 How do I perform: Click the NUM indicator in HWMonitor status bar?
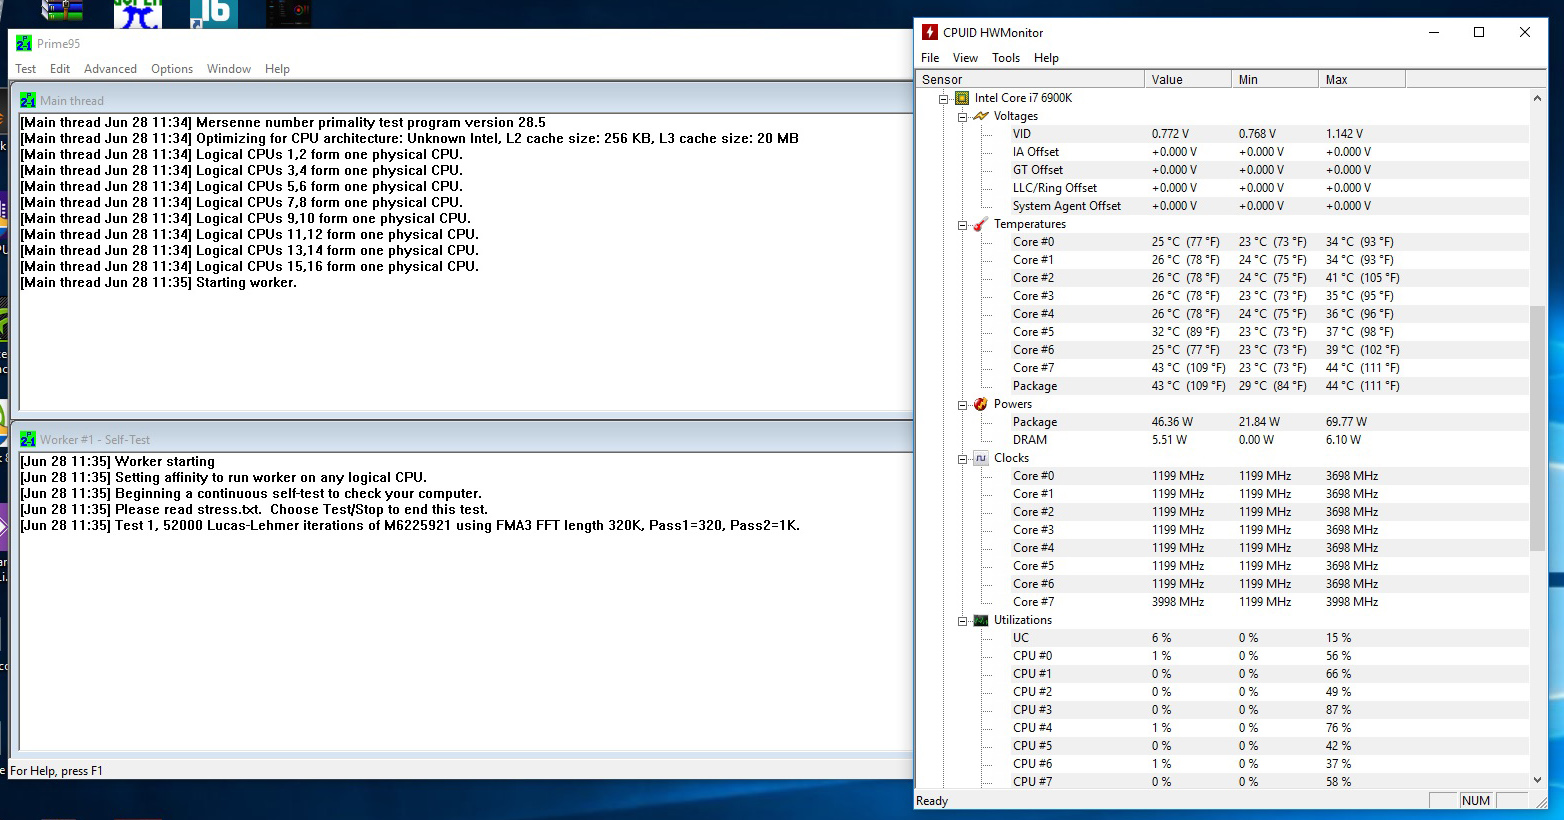1475,801
